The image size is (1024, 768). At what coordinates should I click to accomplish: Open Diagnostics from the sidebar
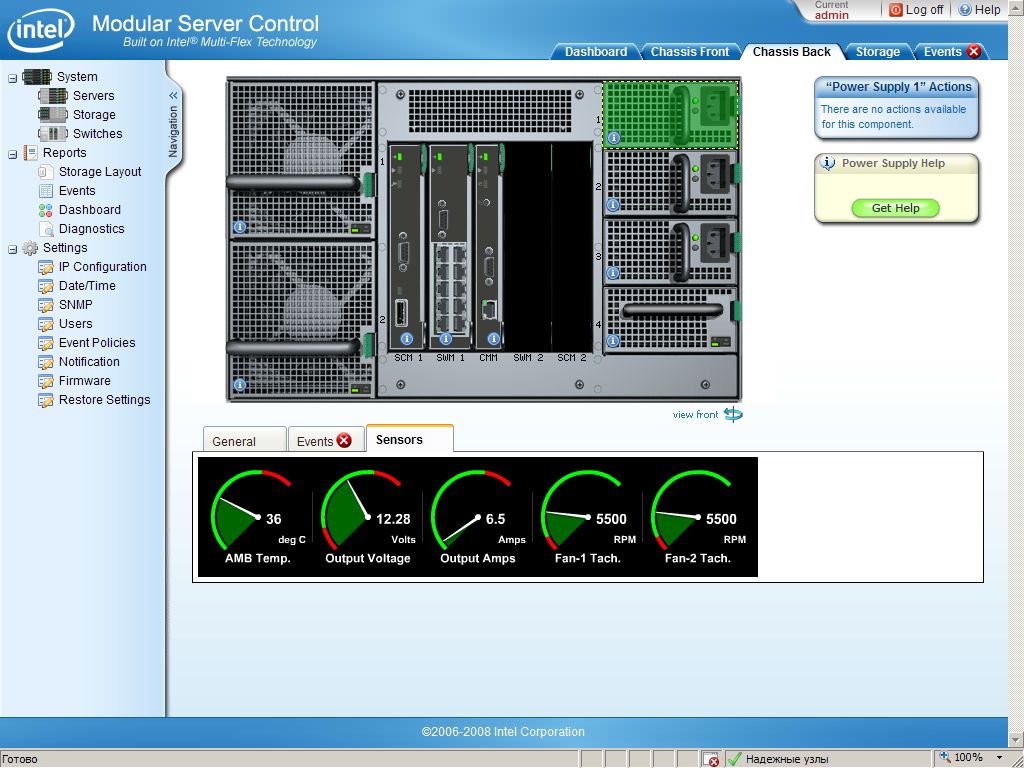click(91, 229)
